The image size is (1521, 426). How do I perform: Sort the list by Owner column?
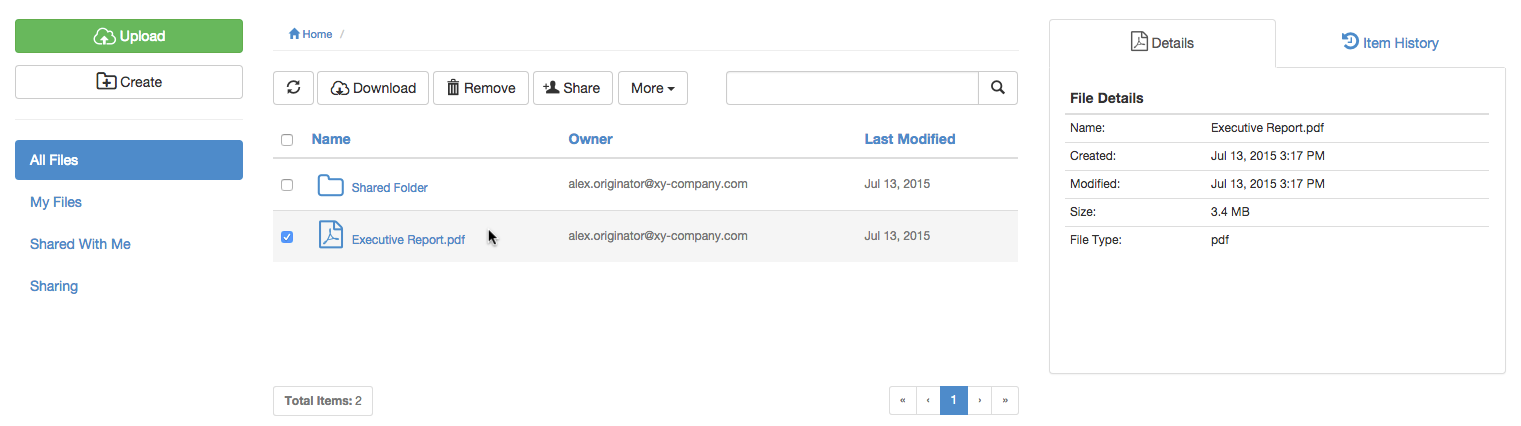coord(590,139)
